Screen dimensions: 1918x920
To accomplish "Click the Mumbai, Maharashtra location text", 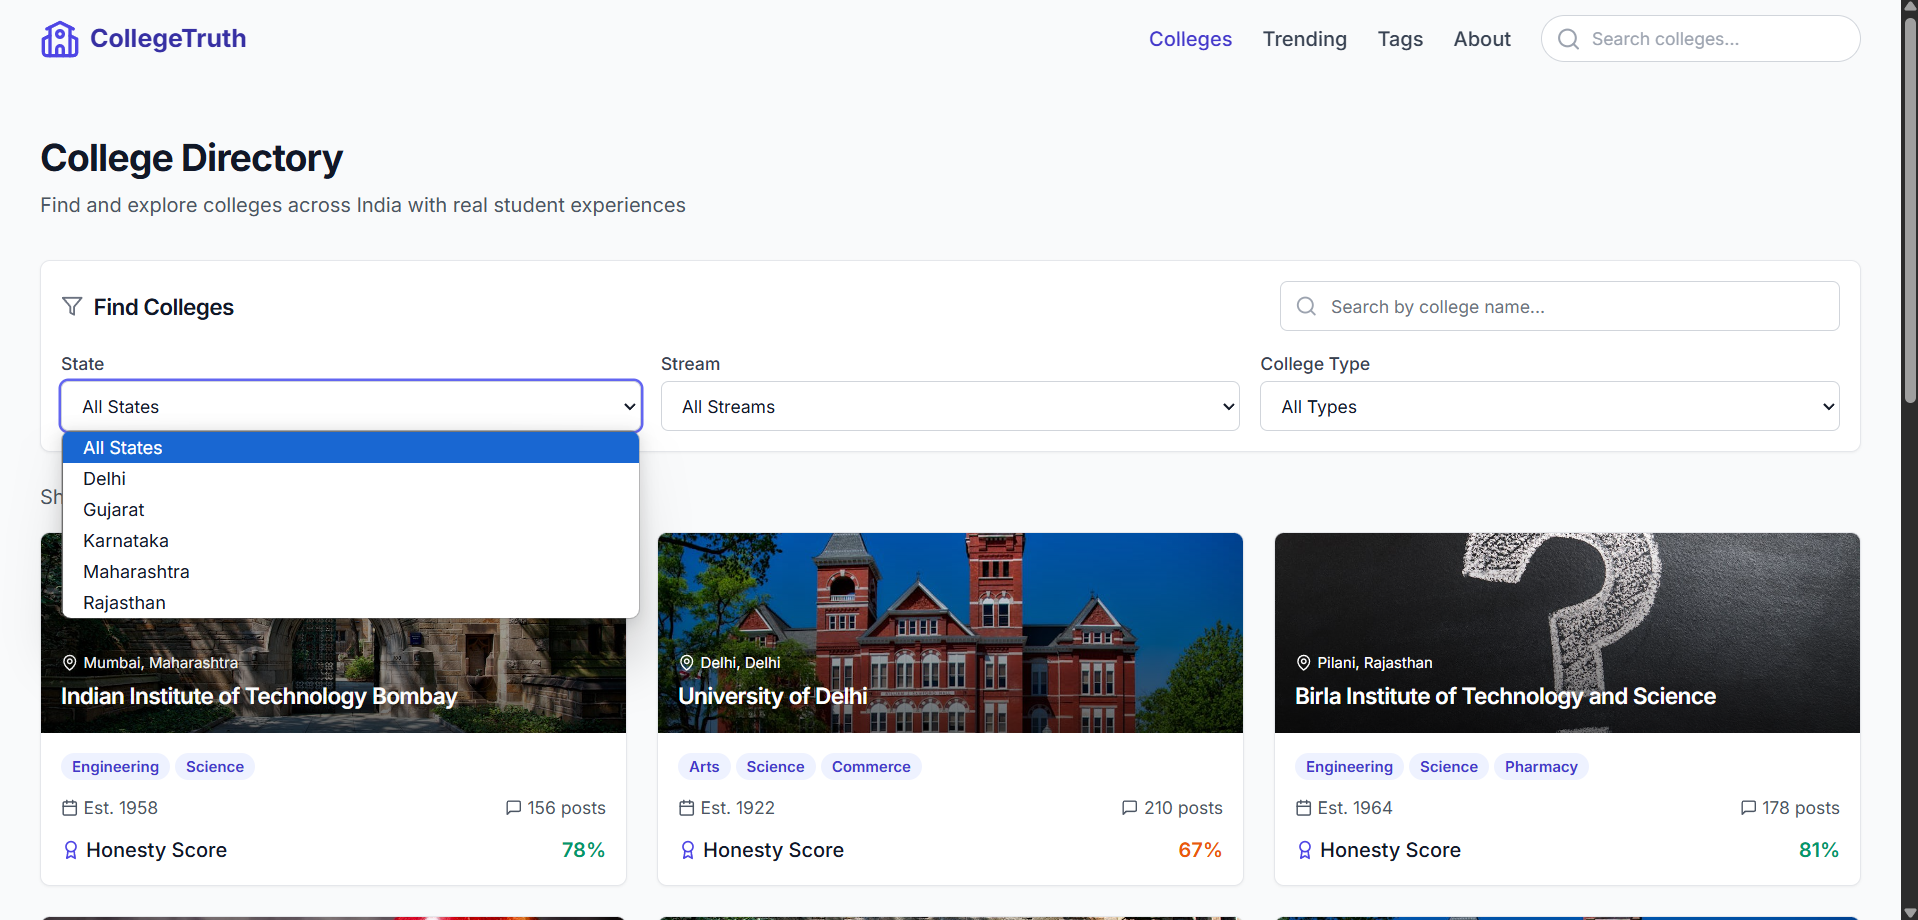I will (x=161, y=663).
